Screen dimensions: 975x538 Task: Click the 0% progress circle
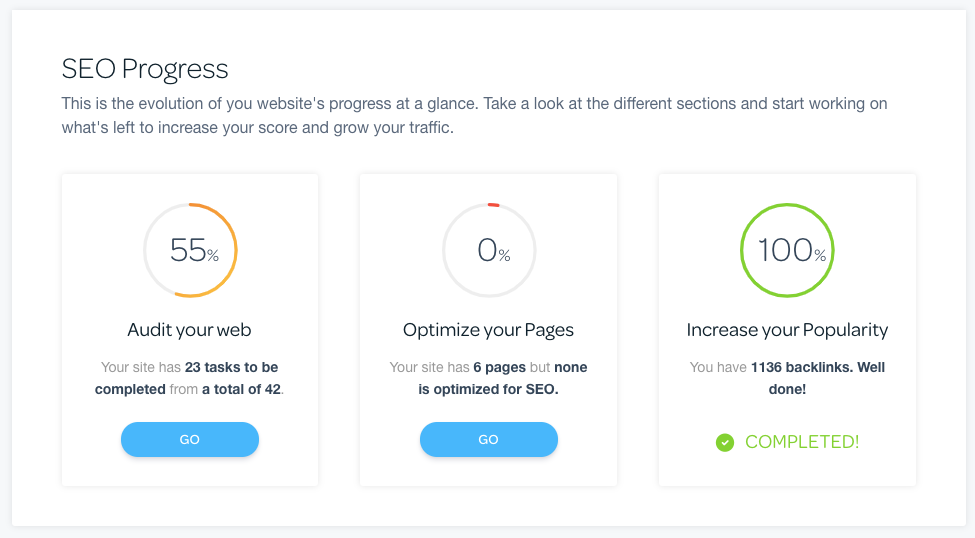coord(489,250)
